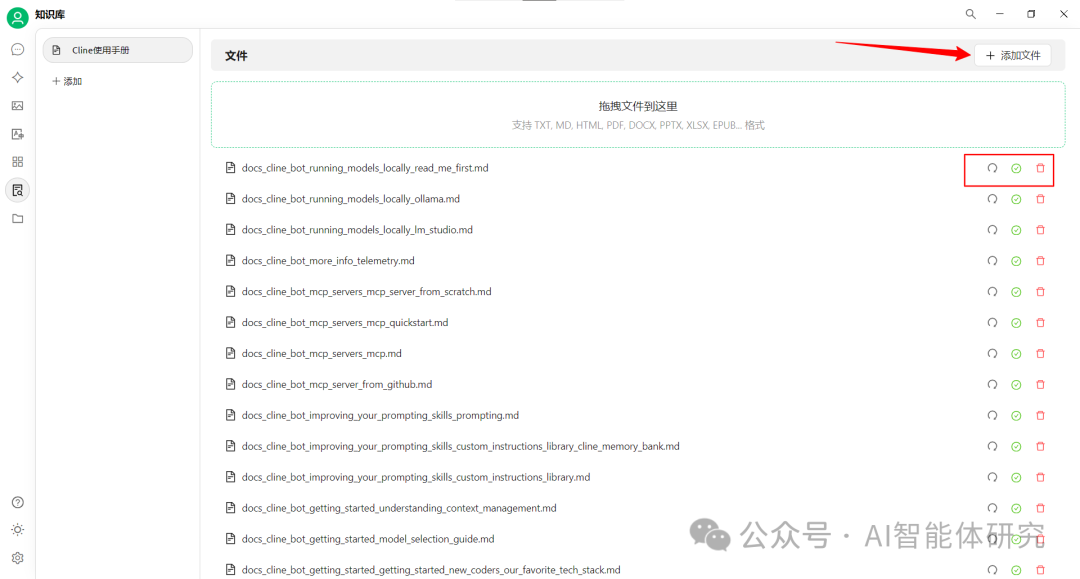1080x579 pixels.
Task: Open getting_started_model_selection_guide.md file name
Action: pos(368,539)
